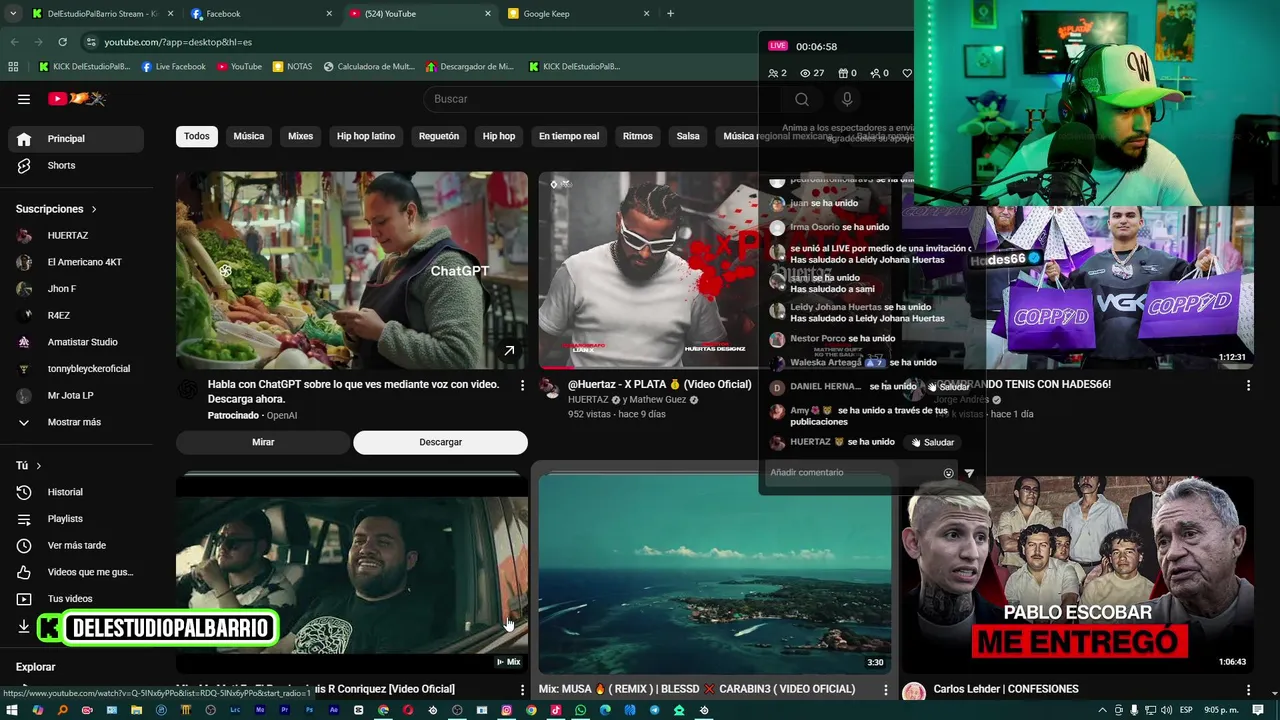Viewport: 1280px width, 720px height.
Task: Open the Windows Start menu
Action: pyautogui.click(x=12, y=710)
